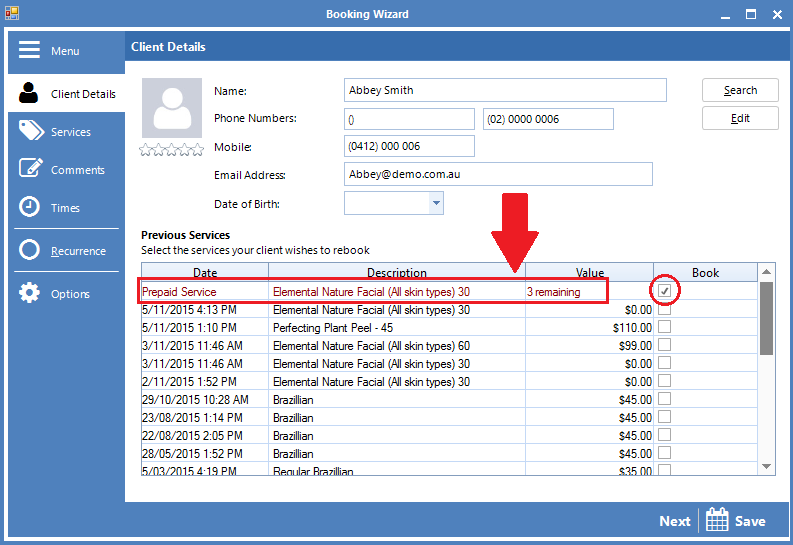This screenshot has width=793, height=545.
Task: Click the calendar Save icon
Action: (717, 520)
